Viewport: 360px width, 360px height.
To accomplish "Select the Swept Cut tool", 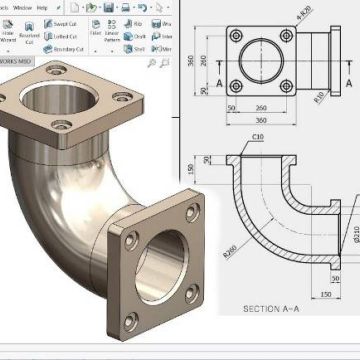I will point(60,24).
